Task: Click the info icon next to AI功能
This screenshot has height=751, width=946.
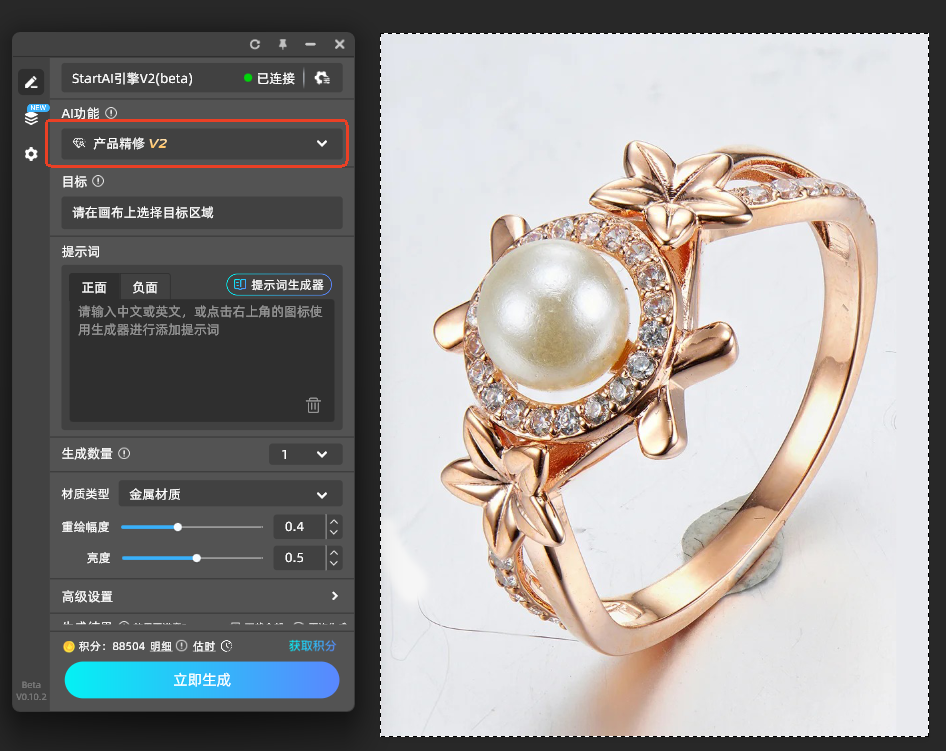Action: coord(111,113)
